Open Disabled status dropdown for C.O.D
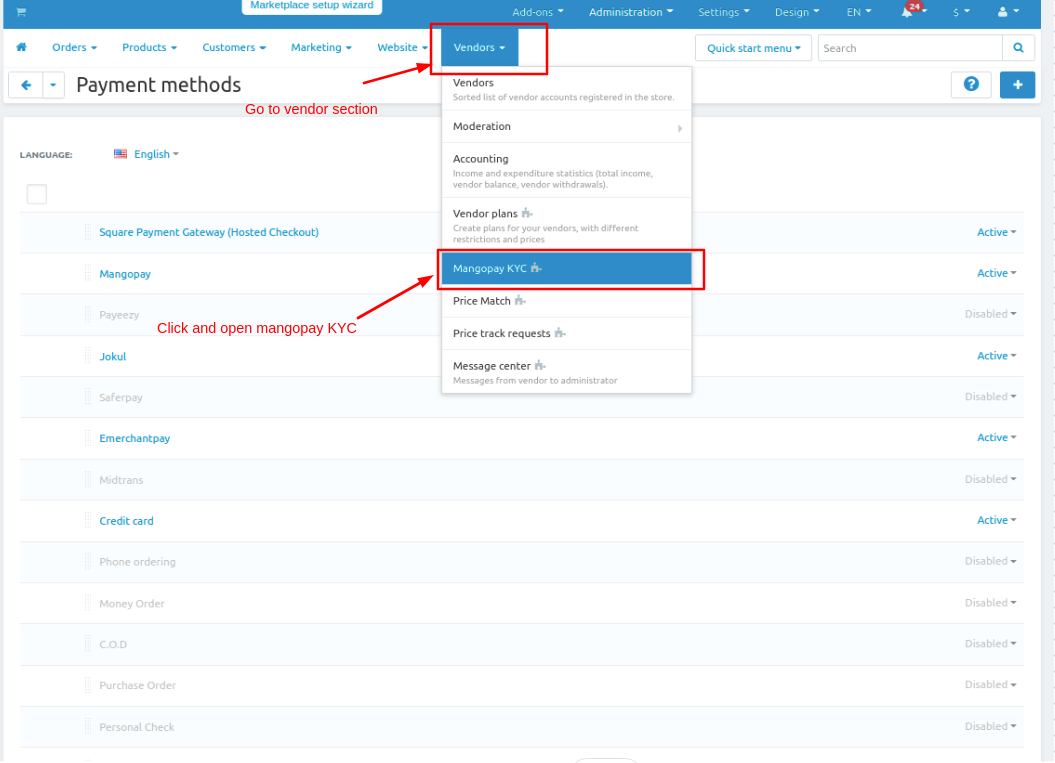This screenshot has width=1055, height=763. click(990, 644)
